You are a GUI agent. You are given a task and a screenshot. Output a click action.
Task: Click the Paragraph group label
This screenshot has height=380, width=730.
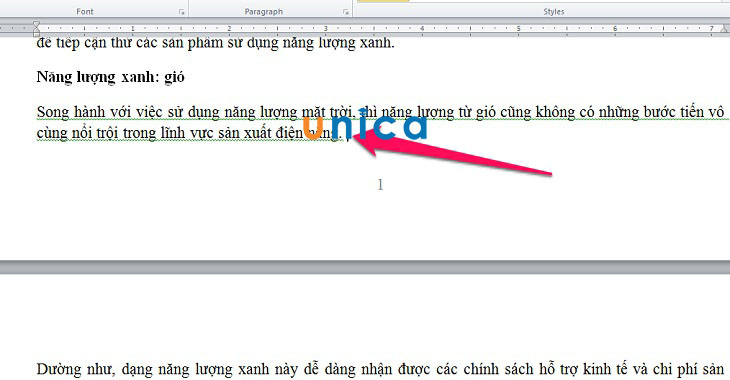coord(264,12)
